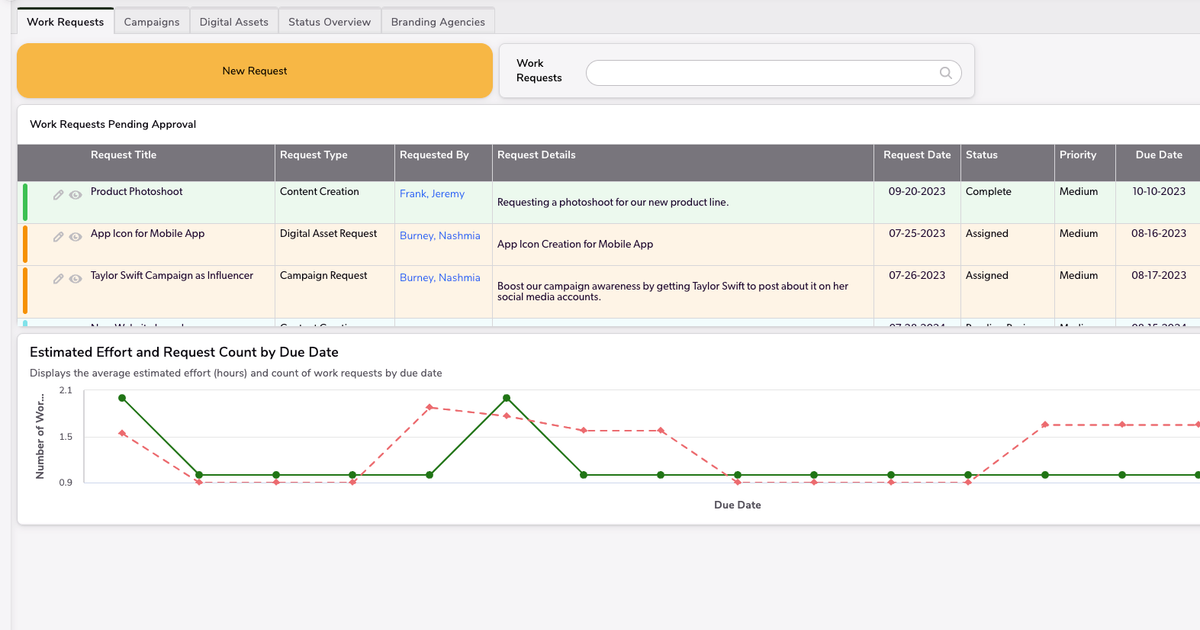Click the first pink diamond data point
This screenshot has width=1200, height=630.
click(x=122, y=433)
